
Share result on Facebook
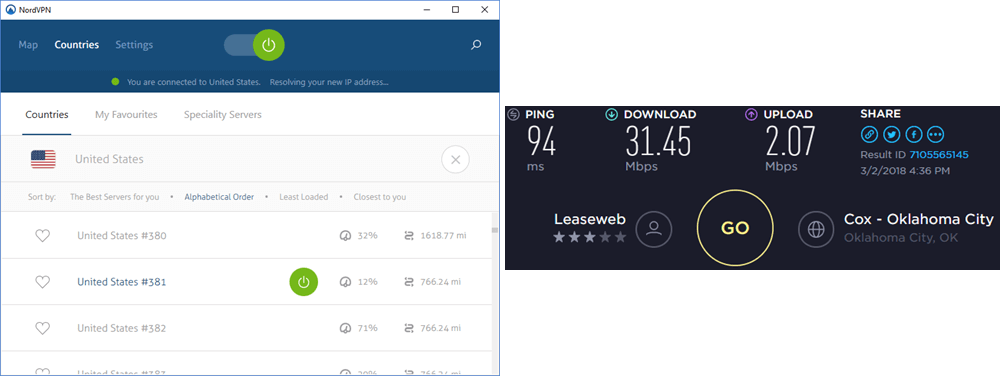[x=914, y=135]
